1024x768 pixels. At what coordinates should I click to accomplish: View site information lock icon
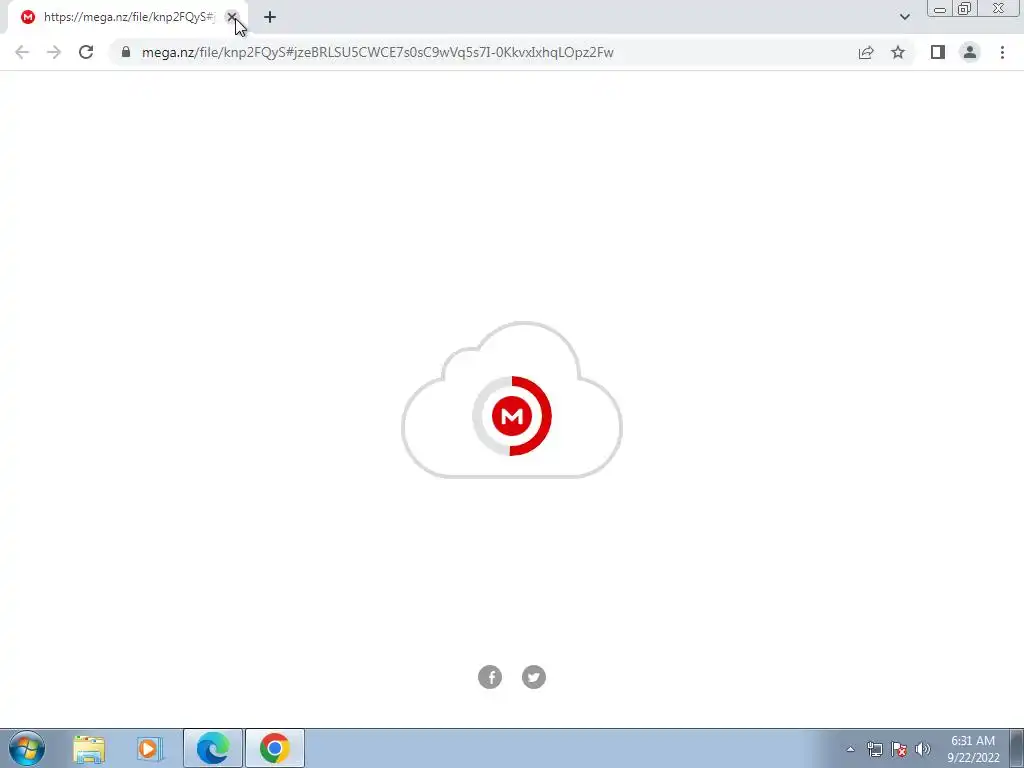click(x=126, y=52)
